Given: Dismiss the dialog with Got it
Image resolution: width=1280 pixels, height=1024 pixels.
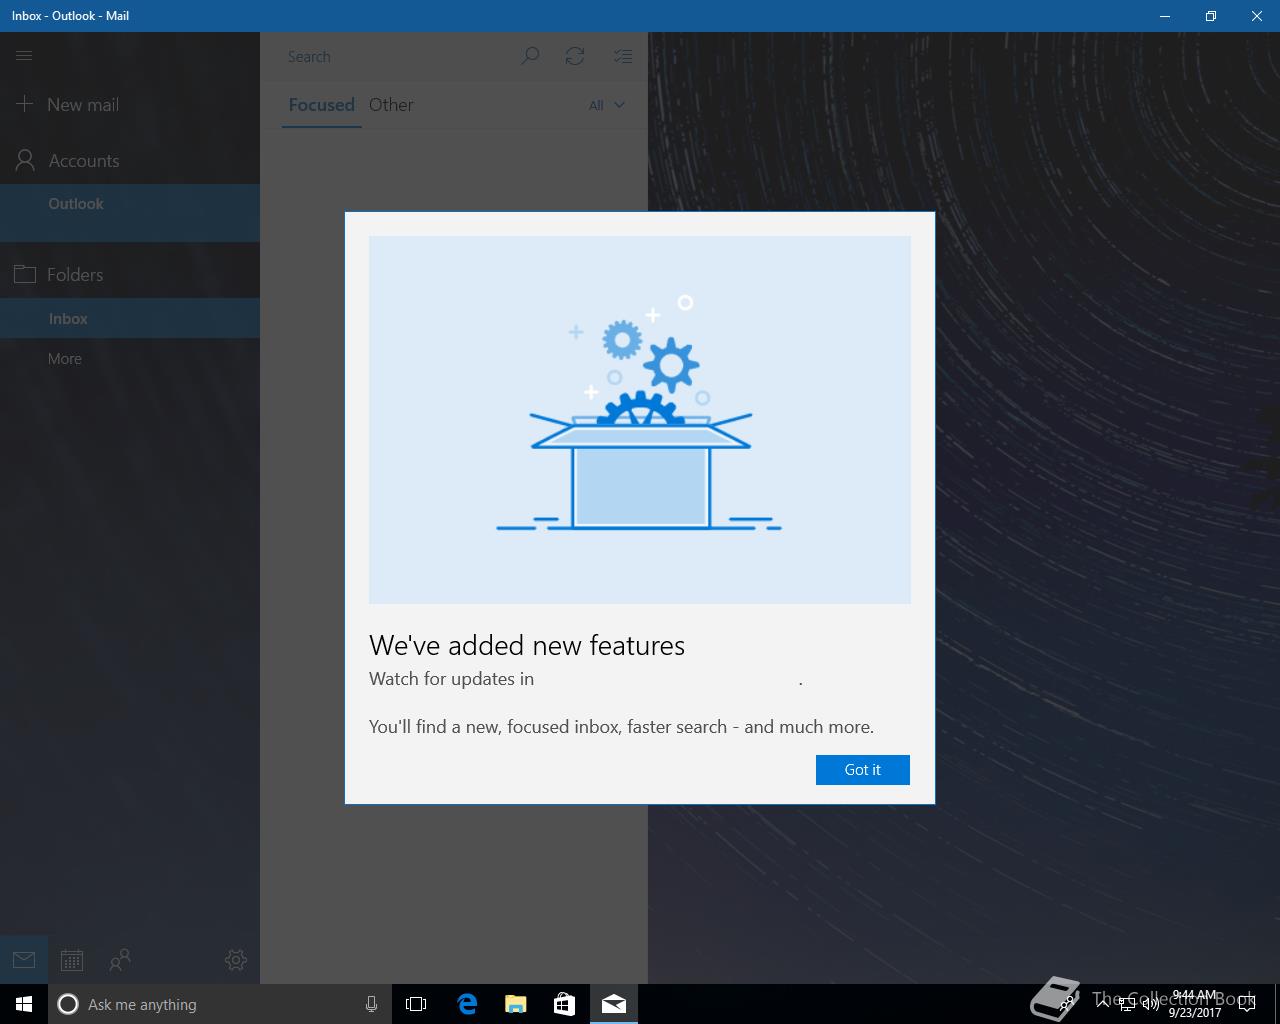Looking at the screenshot, I should (x=862, y=770).
